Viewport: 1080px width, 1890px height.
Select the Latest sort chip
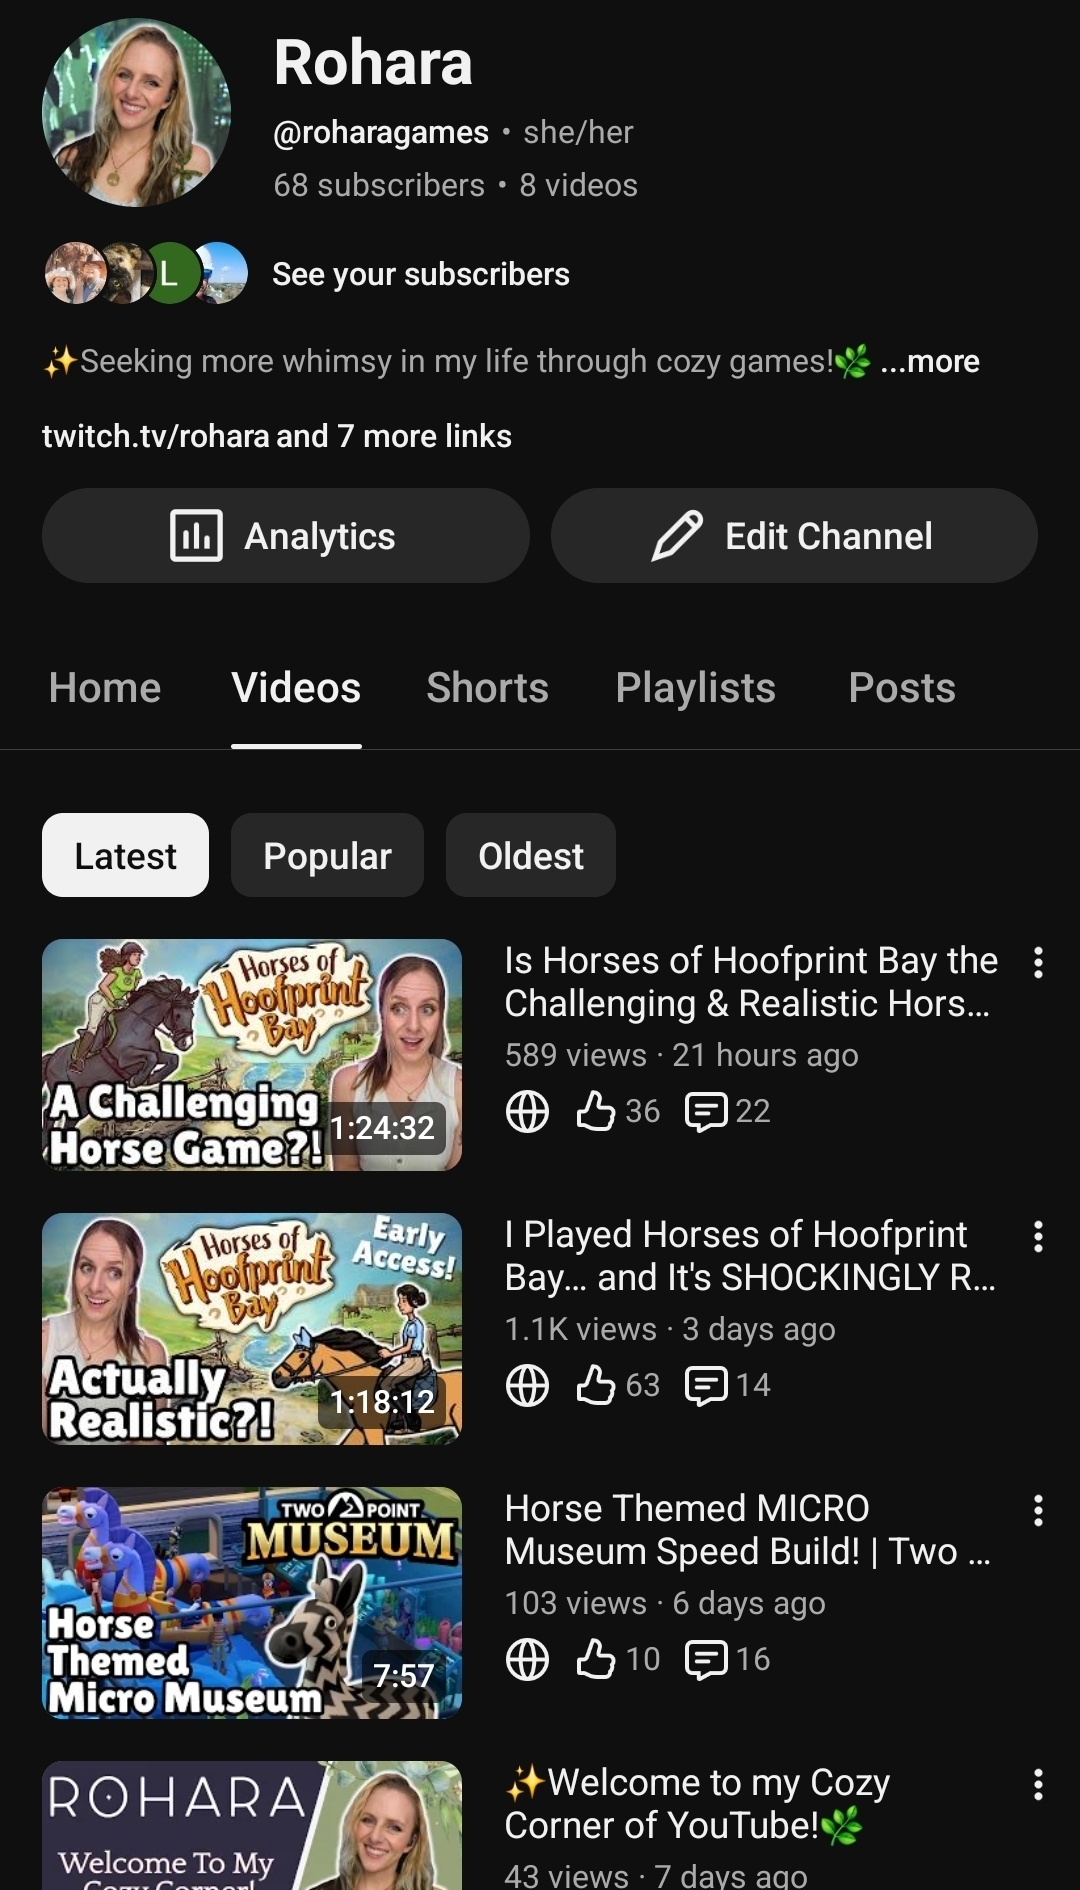click(x=125, y=855)
